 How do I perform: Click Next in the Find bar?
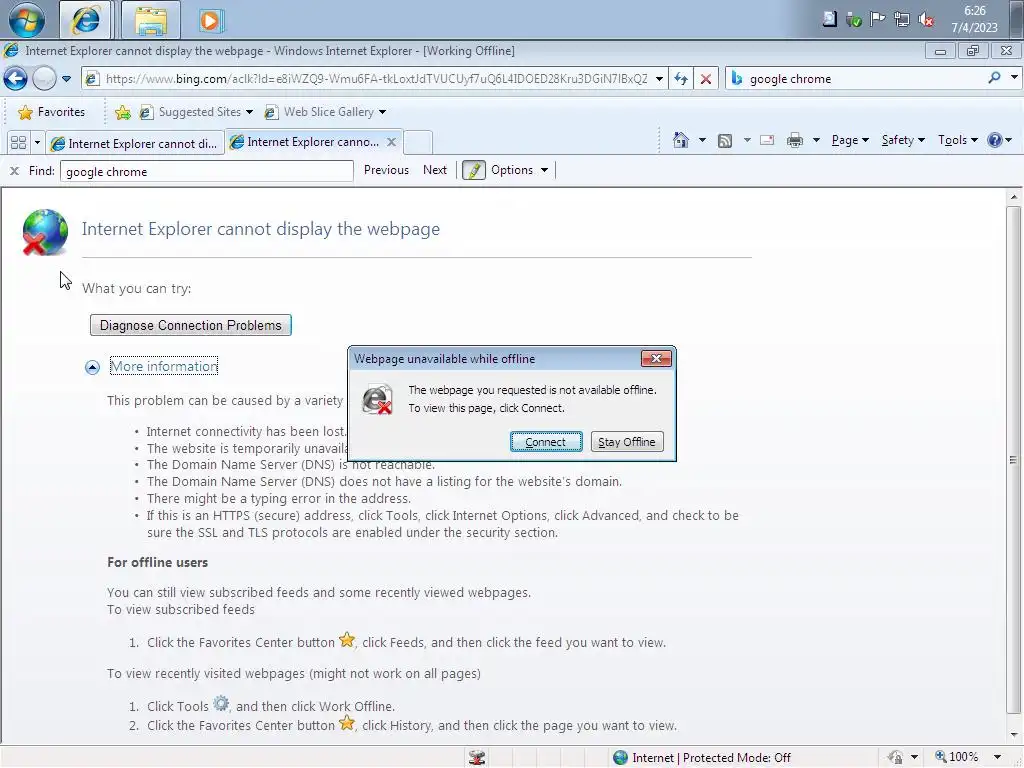(434, 170)
